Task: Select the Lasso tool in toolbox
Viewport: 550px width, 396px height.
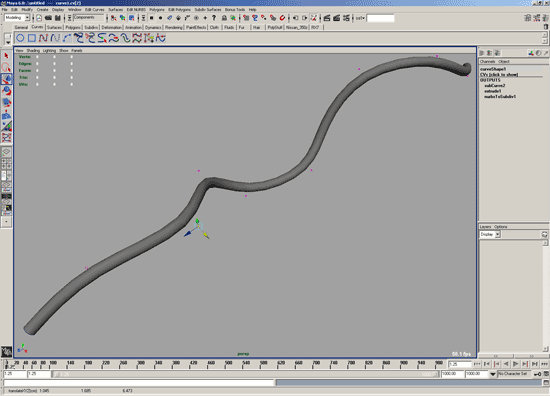Action: tap(6, 67)
